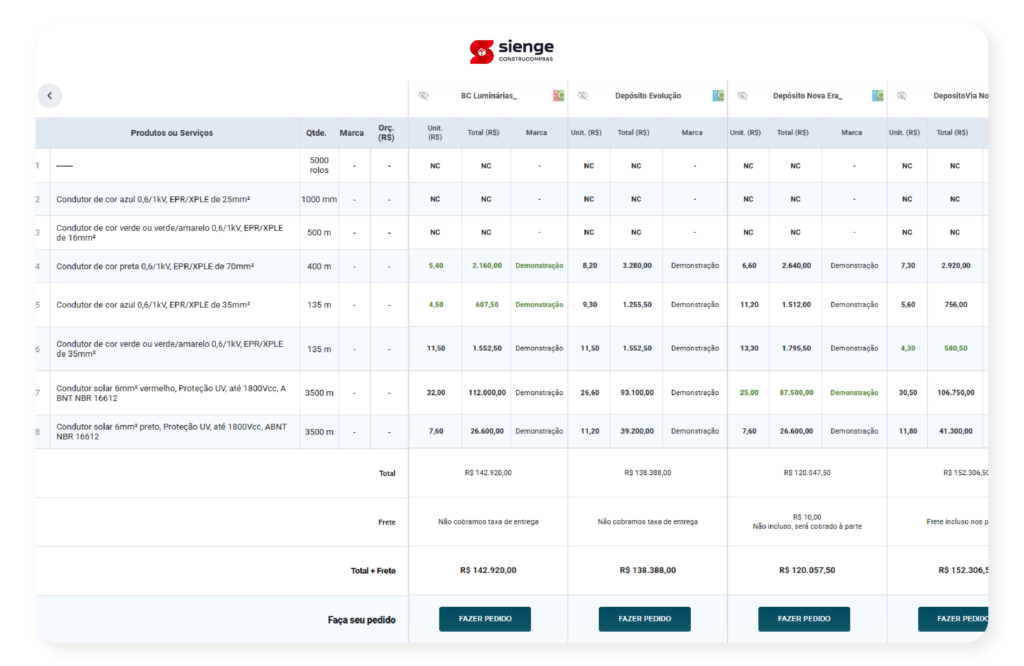
Task: Place order with DepositoVia via FAZER PEDIDO
Action: [953, 618]
